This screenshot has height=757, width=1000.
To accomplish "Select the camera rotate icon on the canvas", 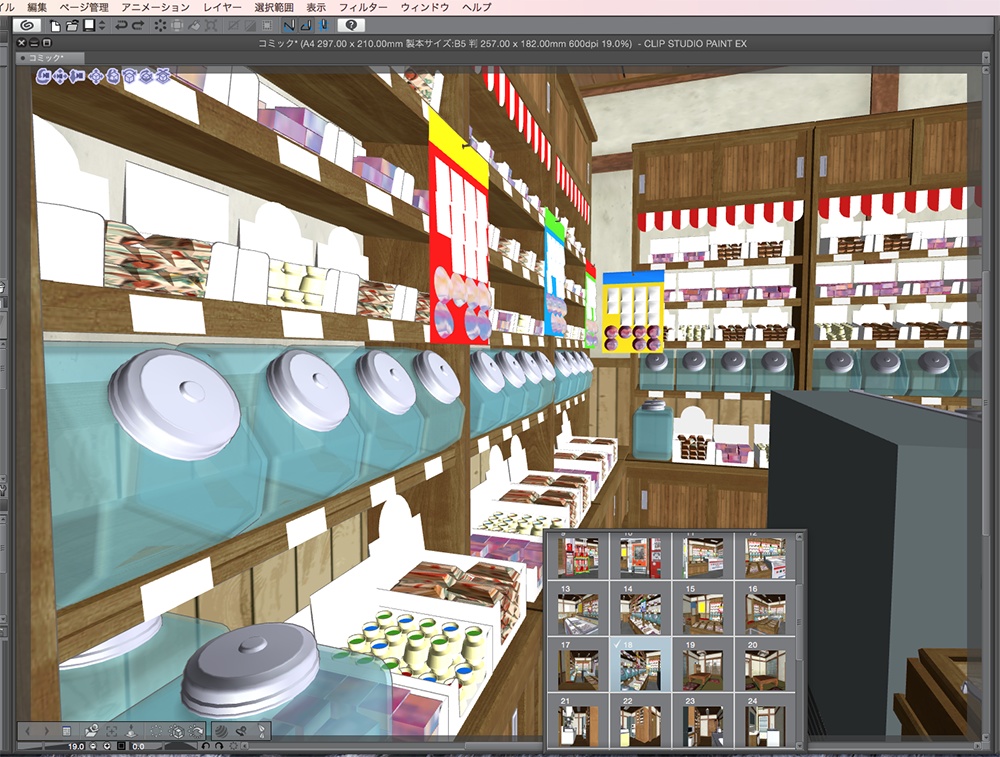I will coord(42,76).
